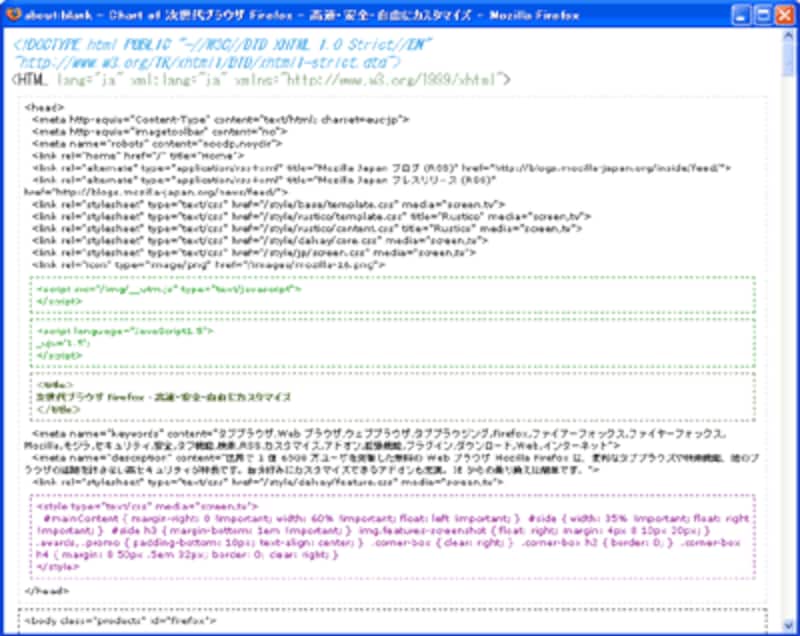Click the blue DOCTYPE html PUBLIC line

(223, 45)
